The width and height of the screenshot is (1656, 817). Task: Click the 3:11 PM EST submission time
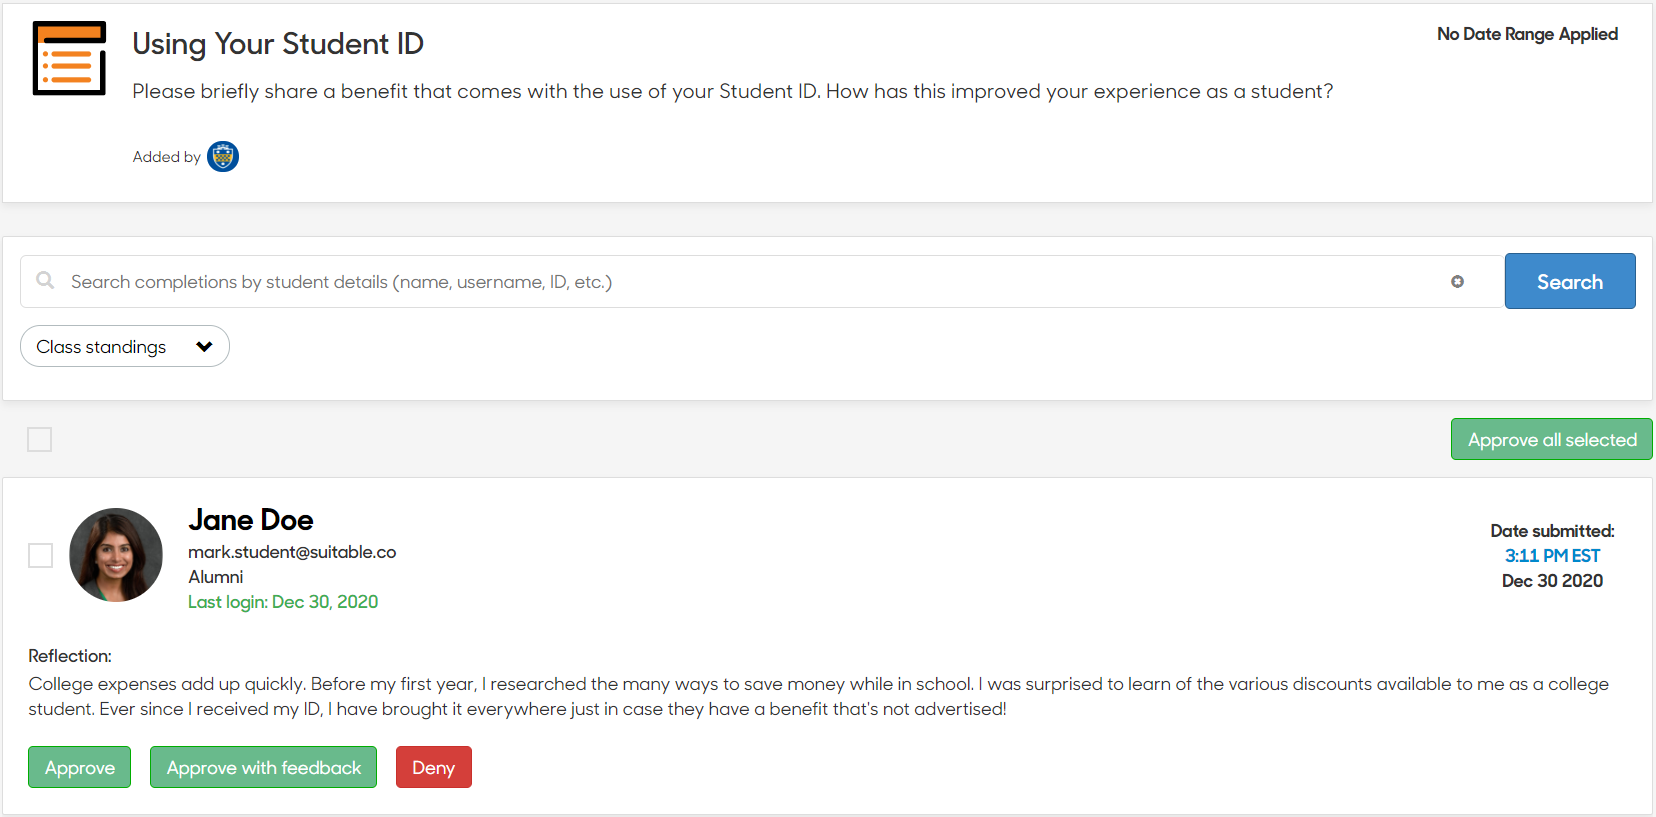[1552, 556]
